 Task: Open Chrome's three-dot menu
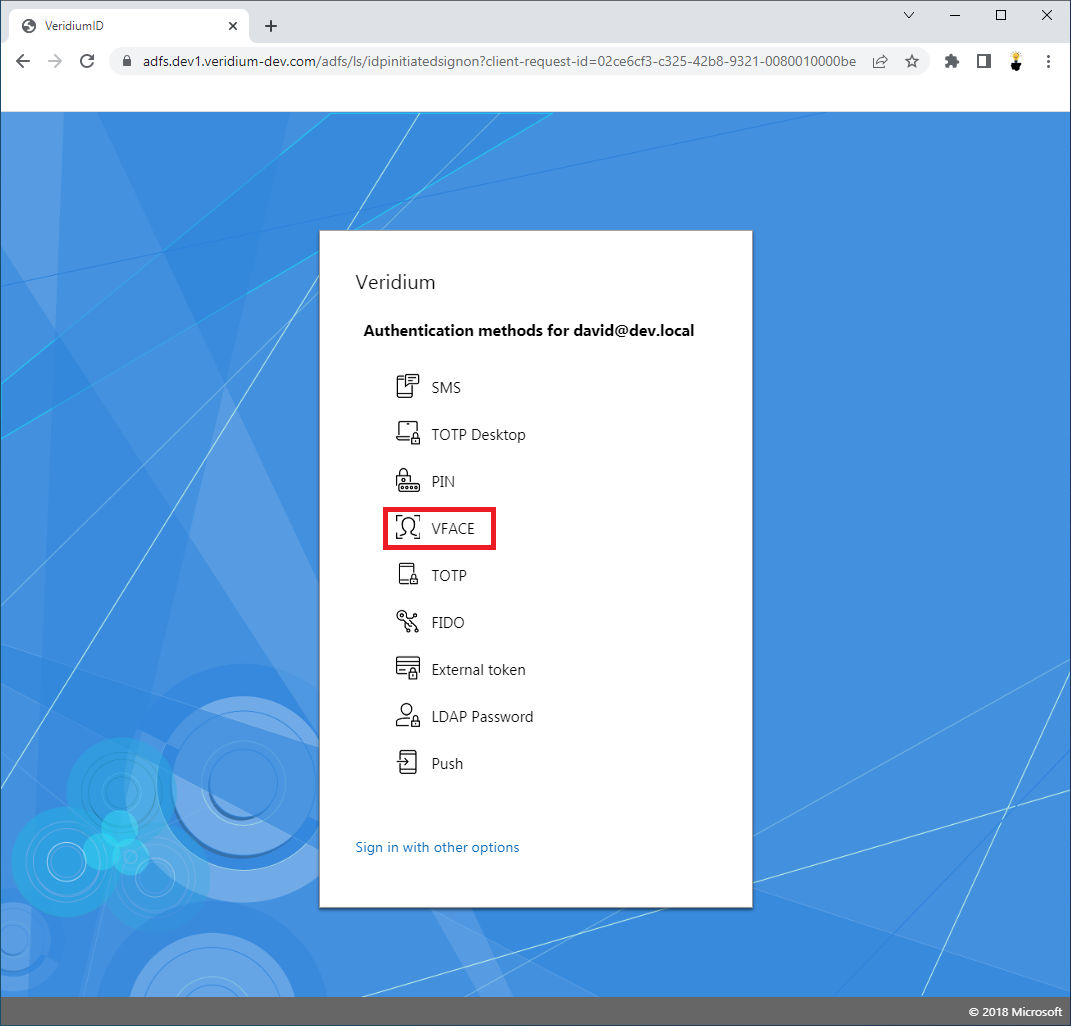(x=1048, y=61)
